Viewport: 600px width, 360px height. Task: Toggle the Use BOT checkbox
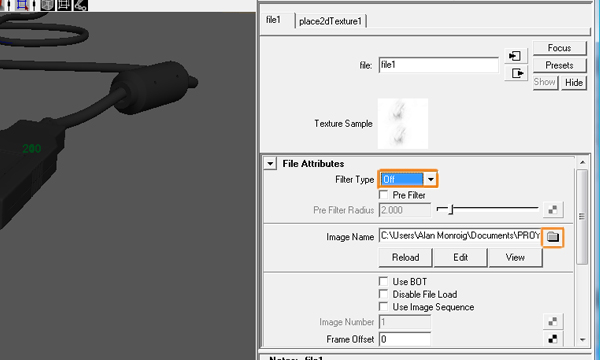coord(383,281)
